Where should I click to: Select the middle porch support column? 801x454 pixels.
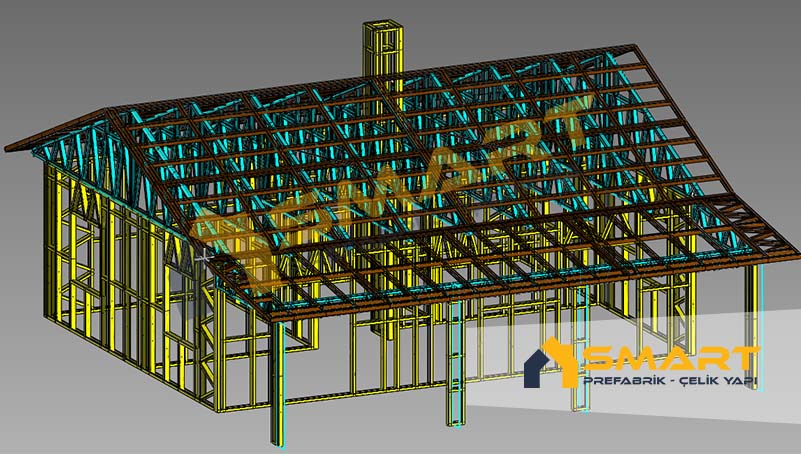point(456,362)
